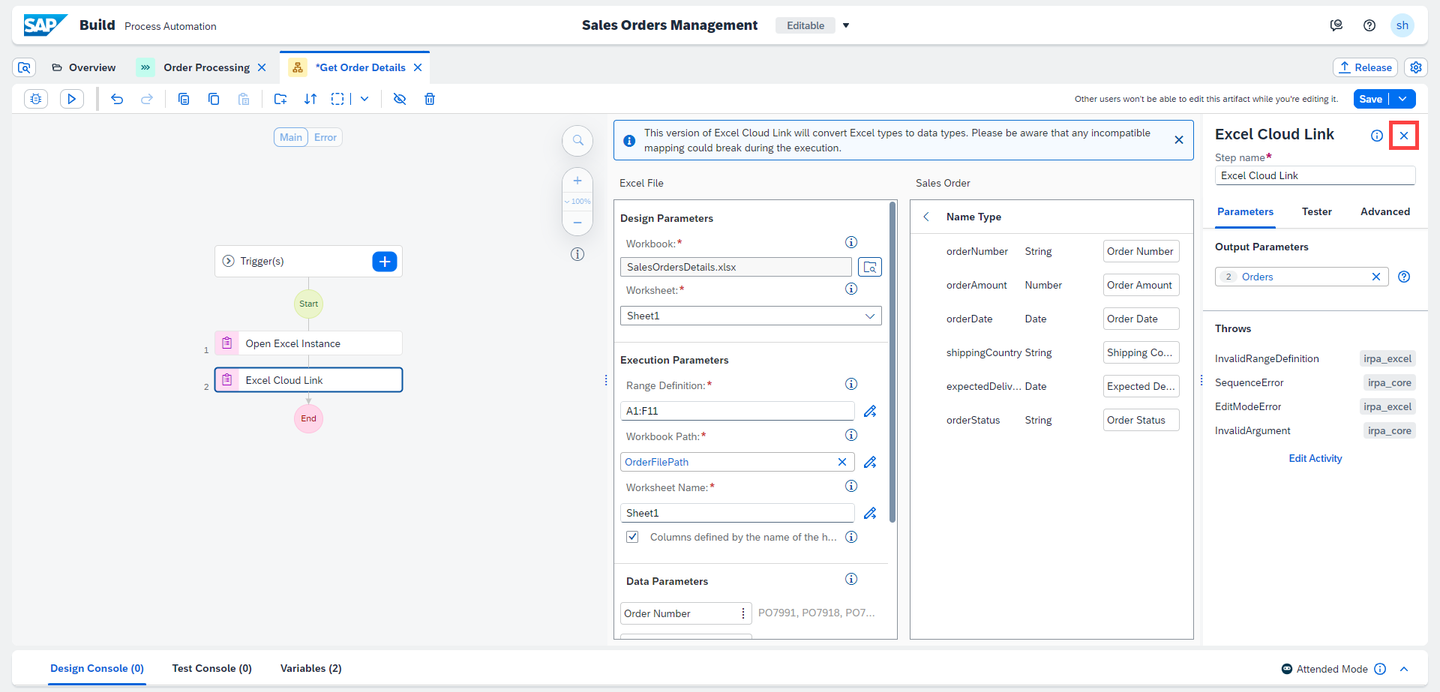Screen dimensions: 1440x692
Task: Undo the last action
Action: pyautogui.click(x=117, y=99)
